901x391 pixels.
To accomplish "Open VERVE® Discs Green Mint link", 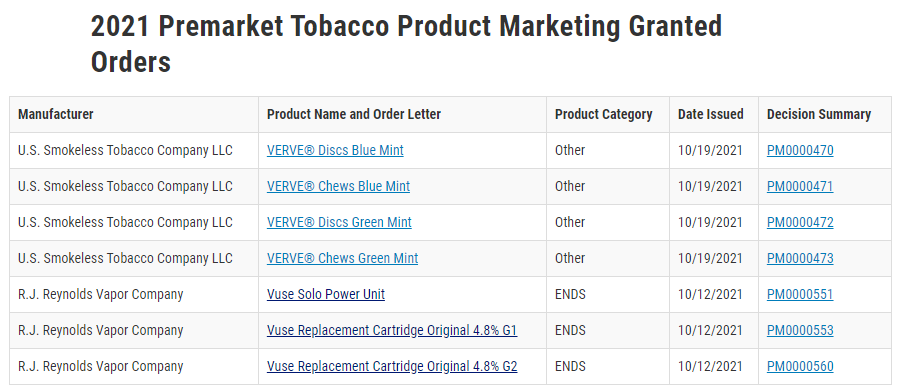I will (x=339, y=223).
